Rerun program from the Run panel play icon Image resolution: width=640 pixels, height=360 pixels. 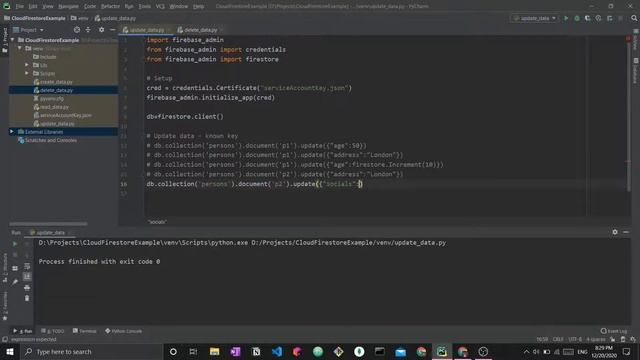click(x=15, y=244)
